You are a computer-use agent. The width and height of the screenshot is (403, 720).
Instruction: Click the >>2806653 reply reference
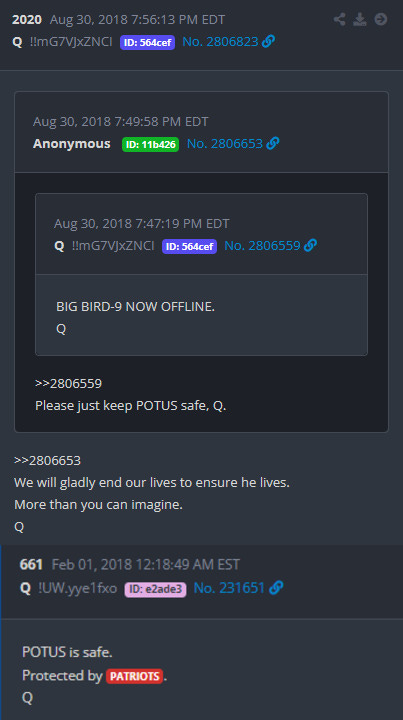pos(47,461)
